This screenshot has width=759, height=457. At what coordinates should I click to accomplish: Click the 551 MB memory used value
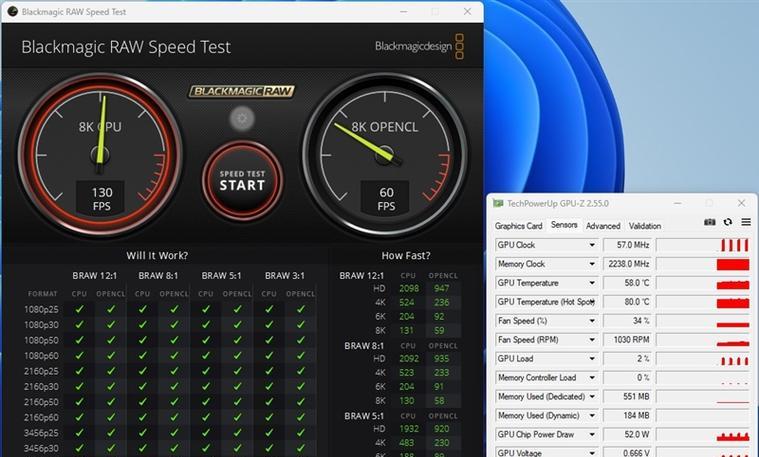(x=628, y=396)
